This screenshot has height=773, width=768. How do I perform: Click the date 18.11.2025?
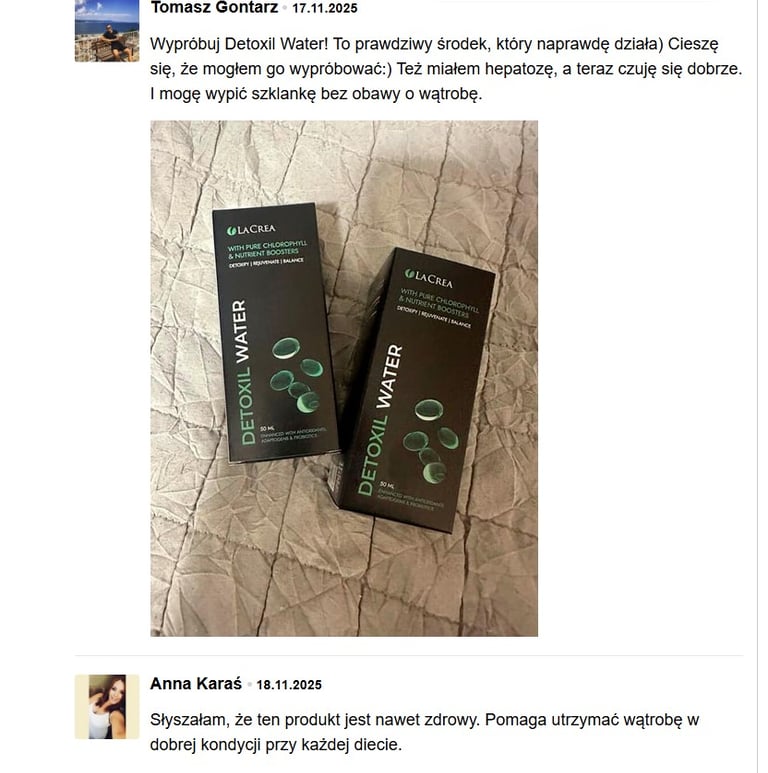pos(289,685)
